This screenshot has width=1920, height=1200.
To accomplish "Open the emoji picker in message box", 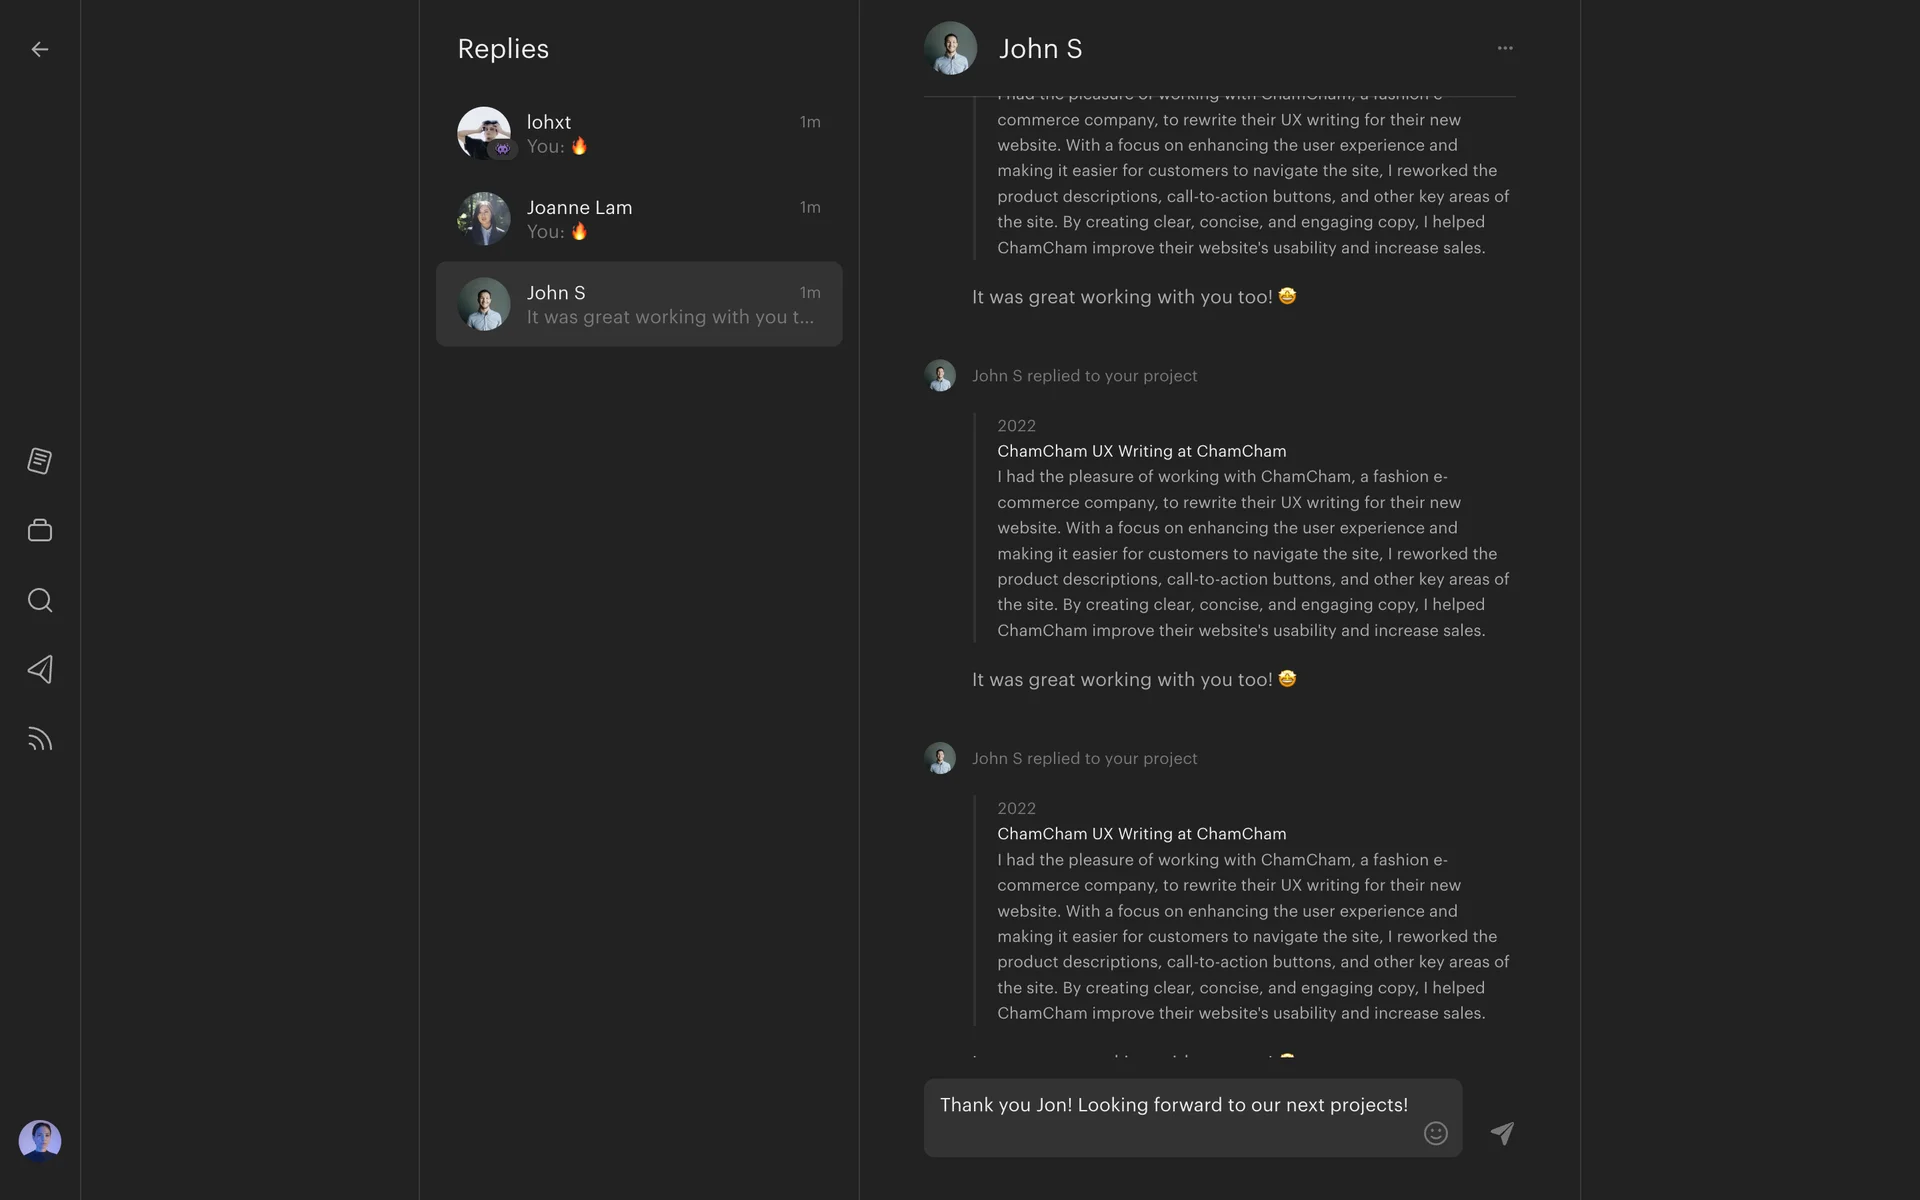I will click(1435, 1133).
